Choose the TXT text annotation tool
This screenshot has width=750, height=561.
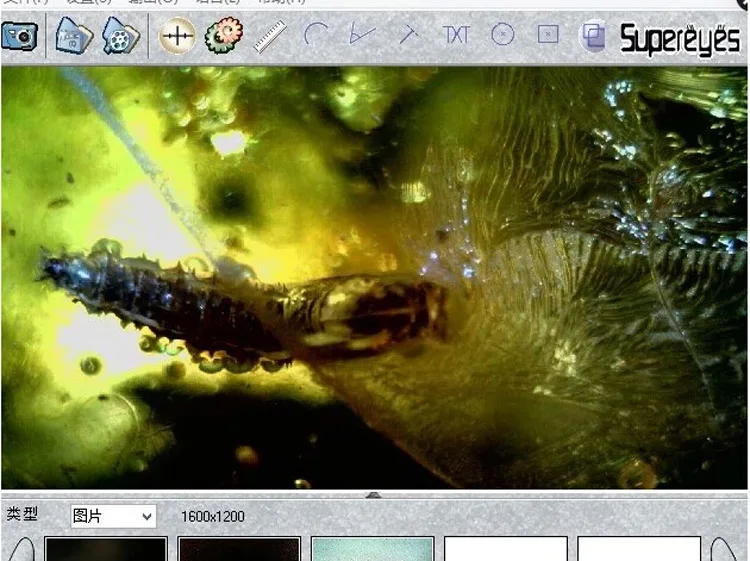click(456, 35)
